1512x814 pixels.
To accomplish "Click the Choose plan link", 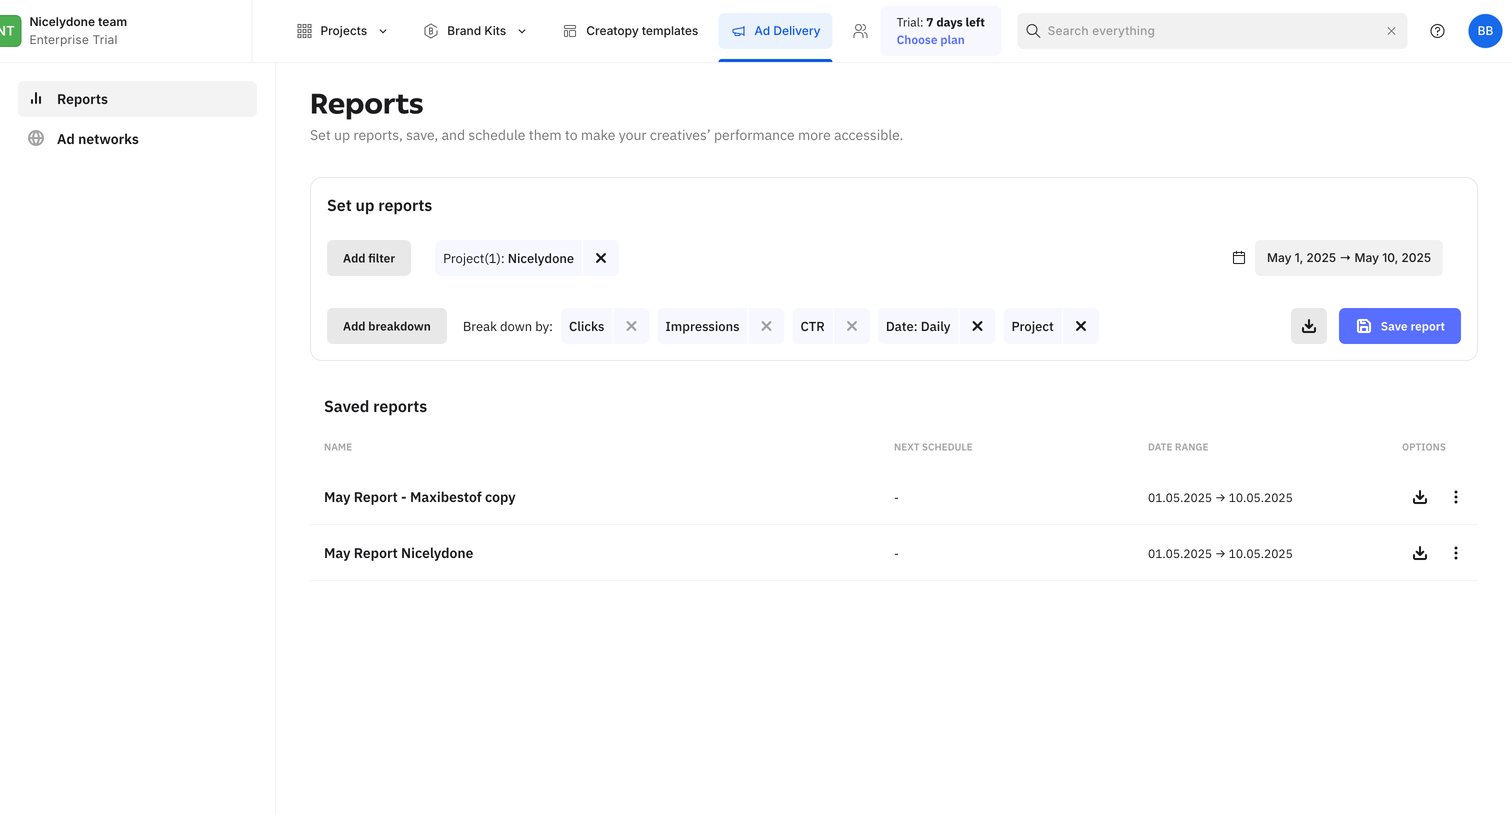I will click(x=930, y=40).
